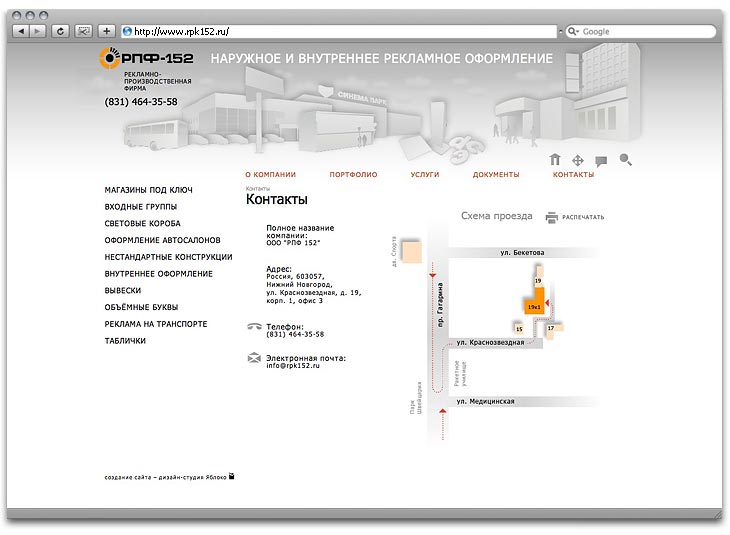The image size is (730, 535).
Task: Click the envelope icon beside Электронная почта
Action: (x=254, y=358)
